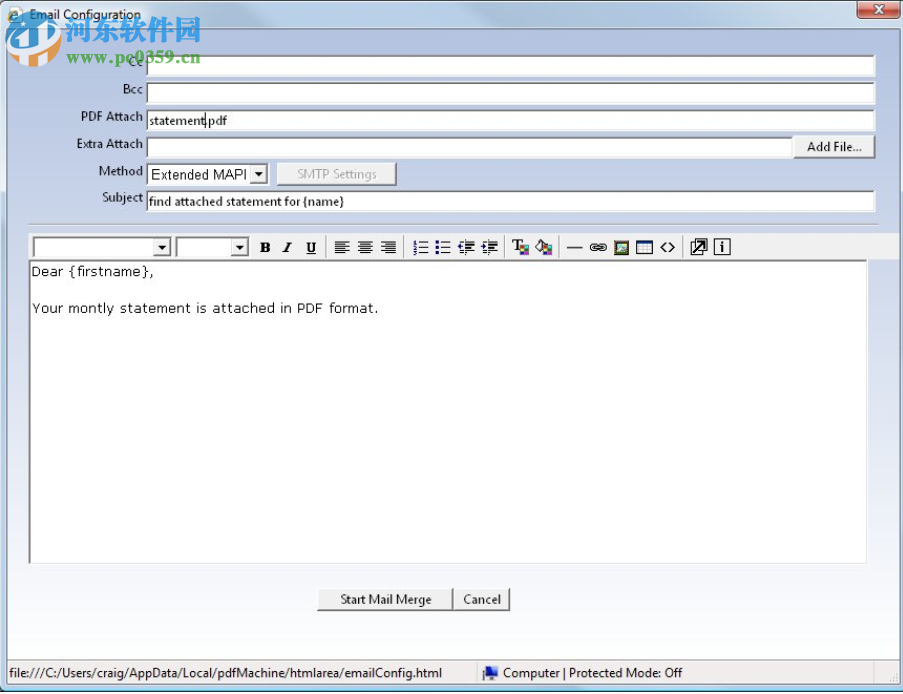Insert an image into the email body
This screenshot has height=694, width=903.
[621, 246]
